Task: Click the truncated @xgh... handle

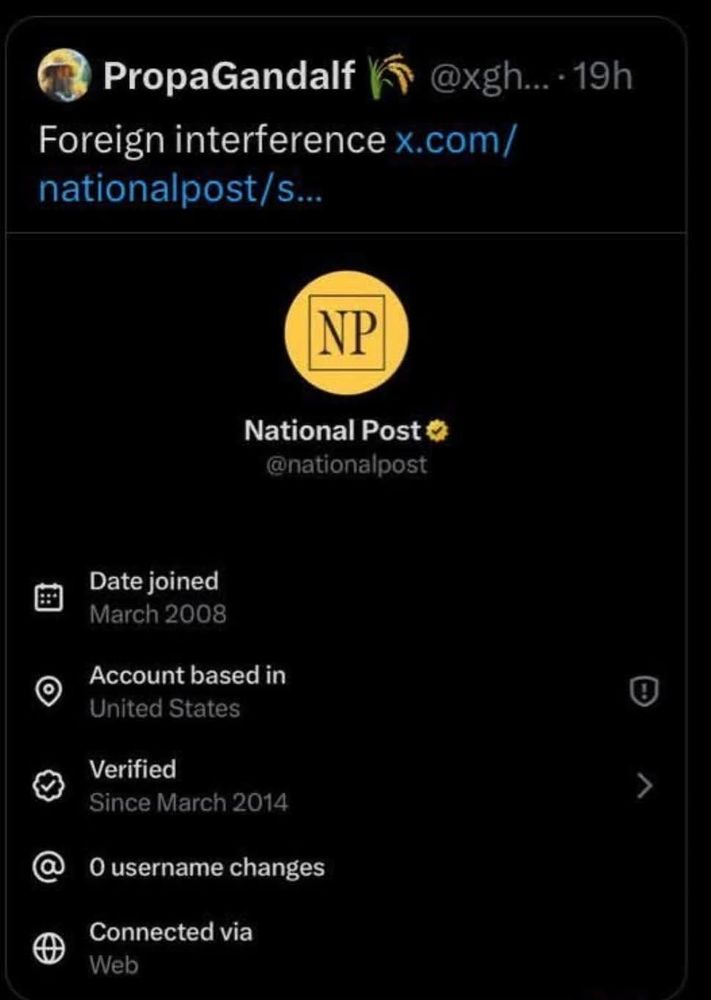Action: [x=492, y=76]
